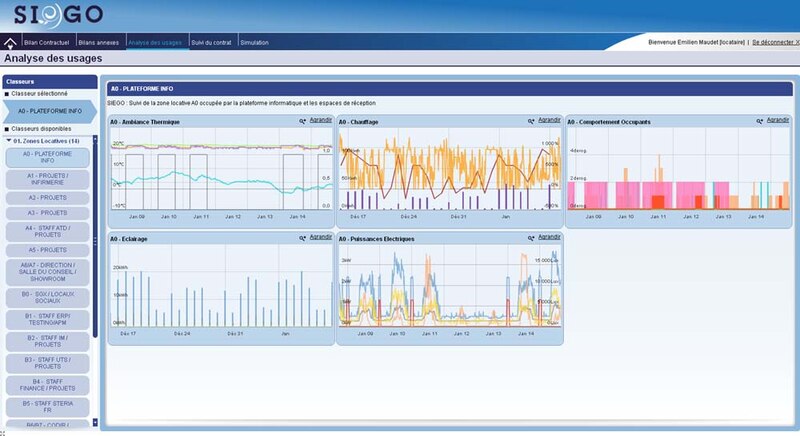Click Agrandir link on Ambiance Thermique chart
Image resolution: width=800 pixels, height=436 pixels.
pyautogui.click(x=321, y=120)
